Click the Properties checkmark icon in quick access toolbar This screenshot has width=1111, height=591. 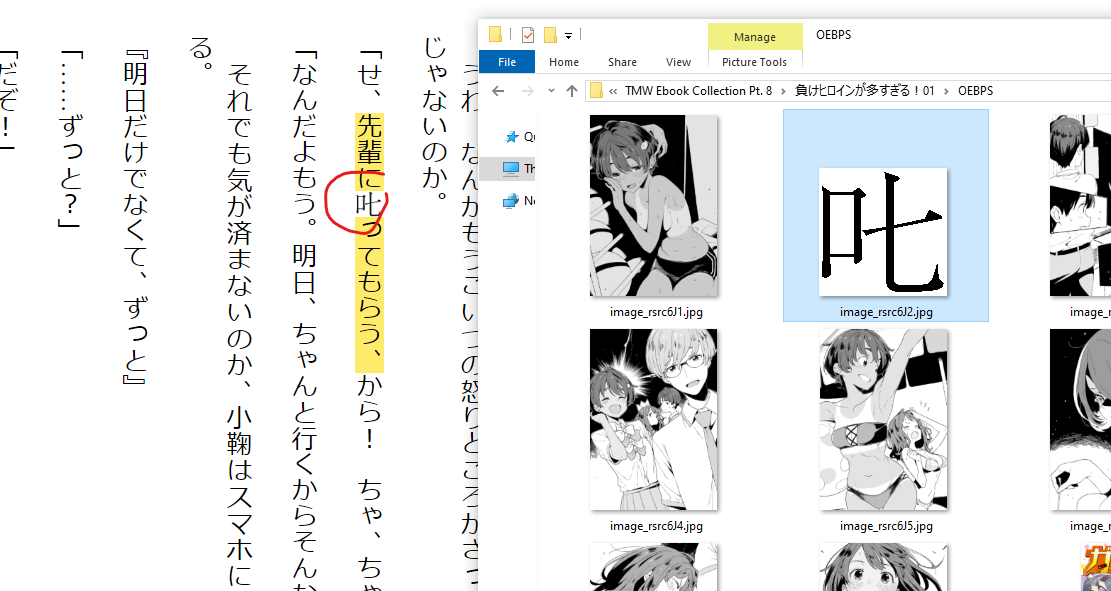pyautogui.click(x=527, y=35)
